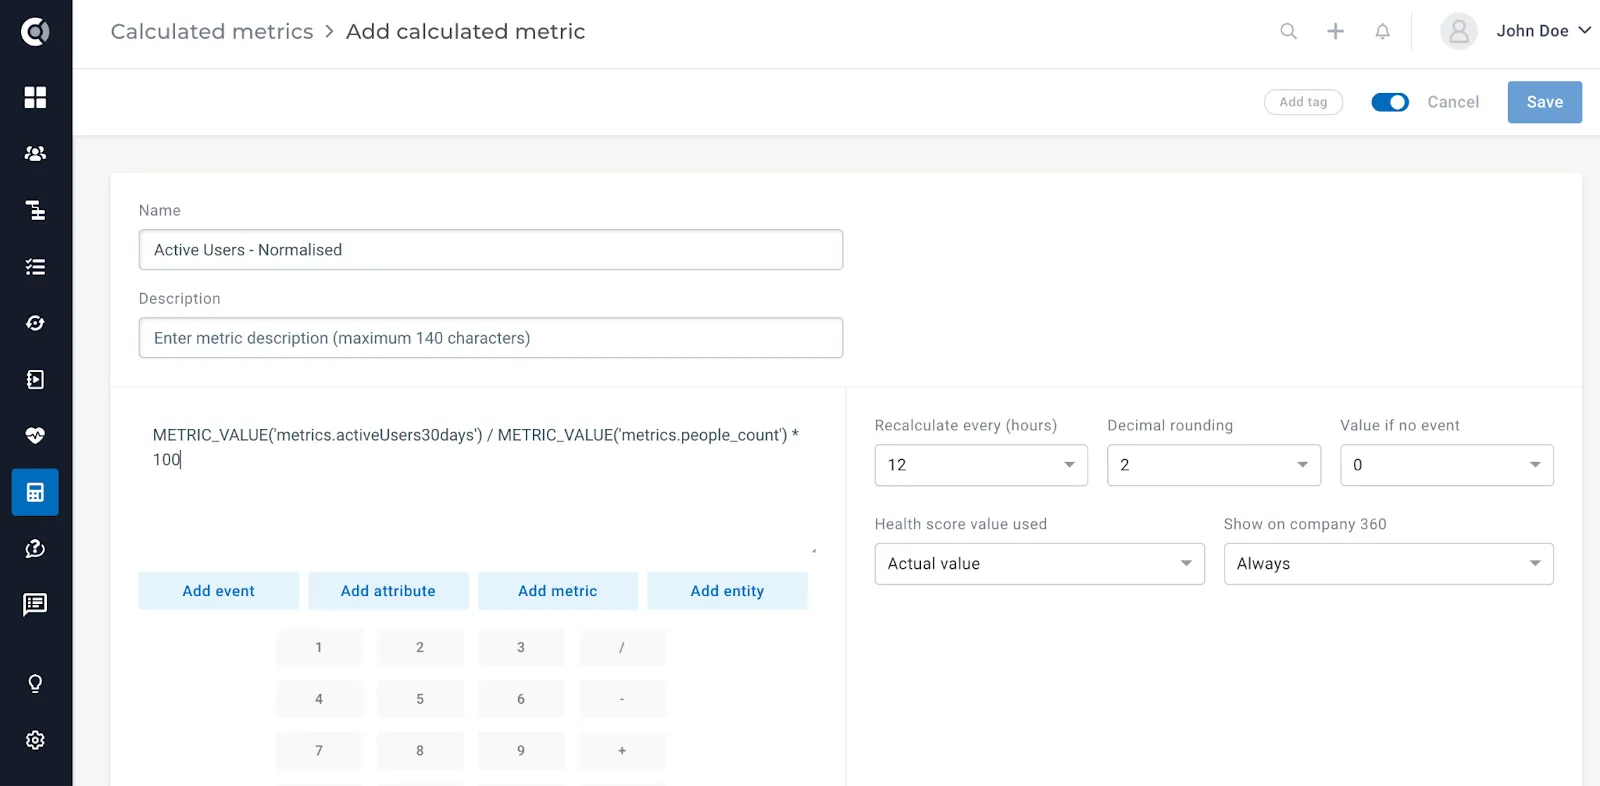Click Add event button
This screenshot has width=1600, height=786.
pos(219,591)
